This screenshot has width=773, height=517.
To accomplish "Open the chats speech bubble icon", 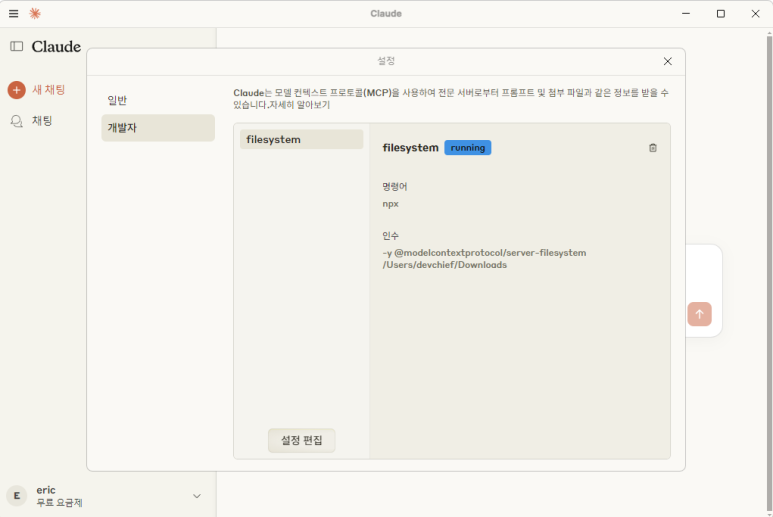I will click(x=17, y=121).
